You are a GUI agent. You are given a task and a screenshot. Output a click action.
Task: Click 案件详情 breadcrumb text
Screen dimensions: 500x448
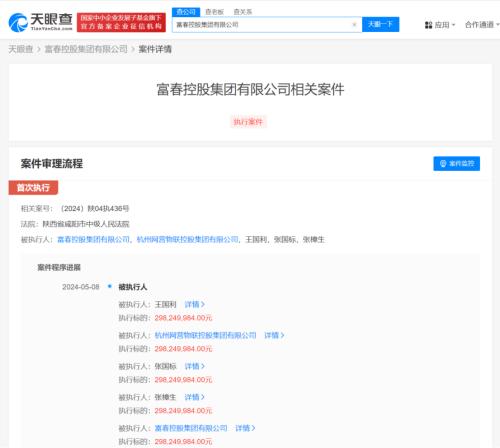coord(155,49)
